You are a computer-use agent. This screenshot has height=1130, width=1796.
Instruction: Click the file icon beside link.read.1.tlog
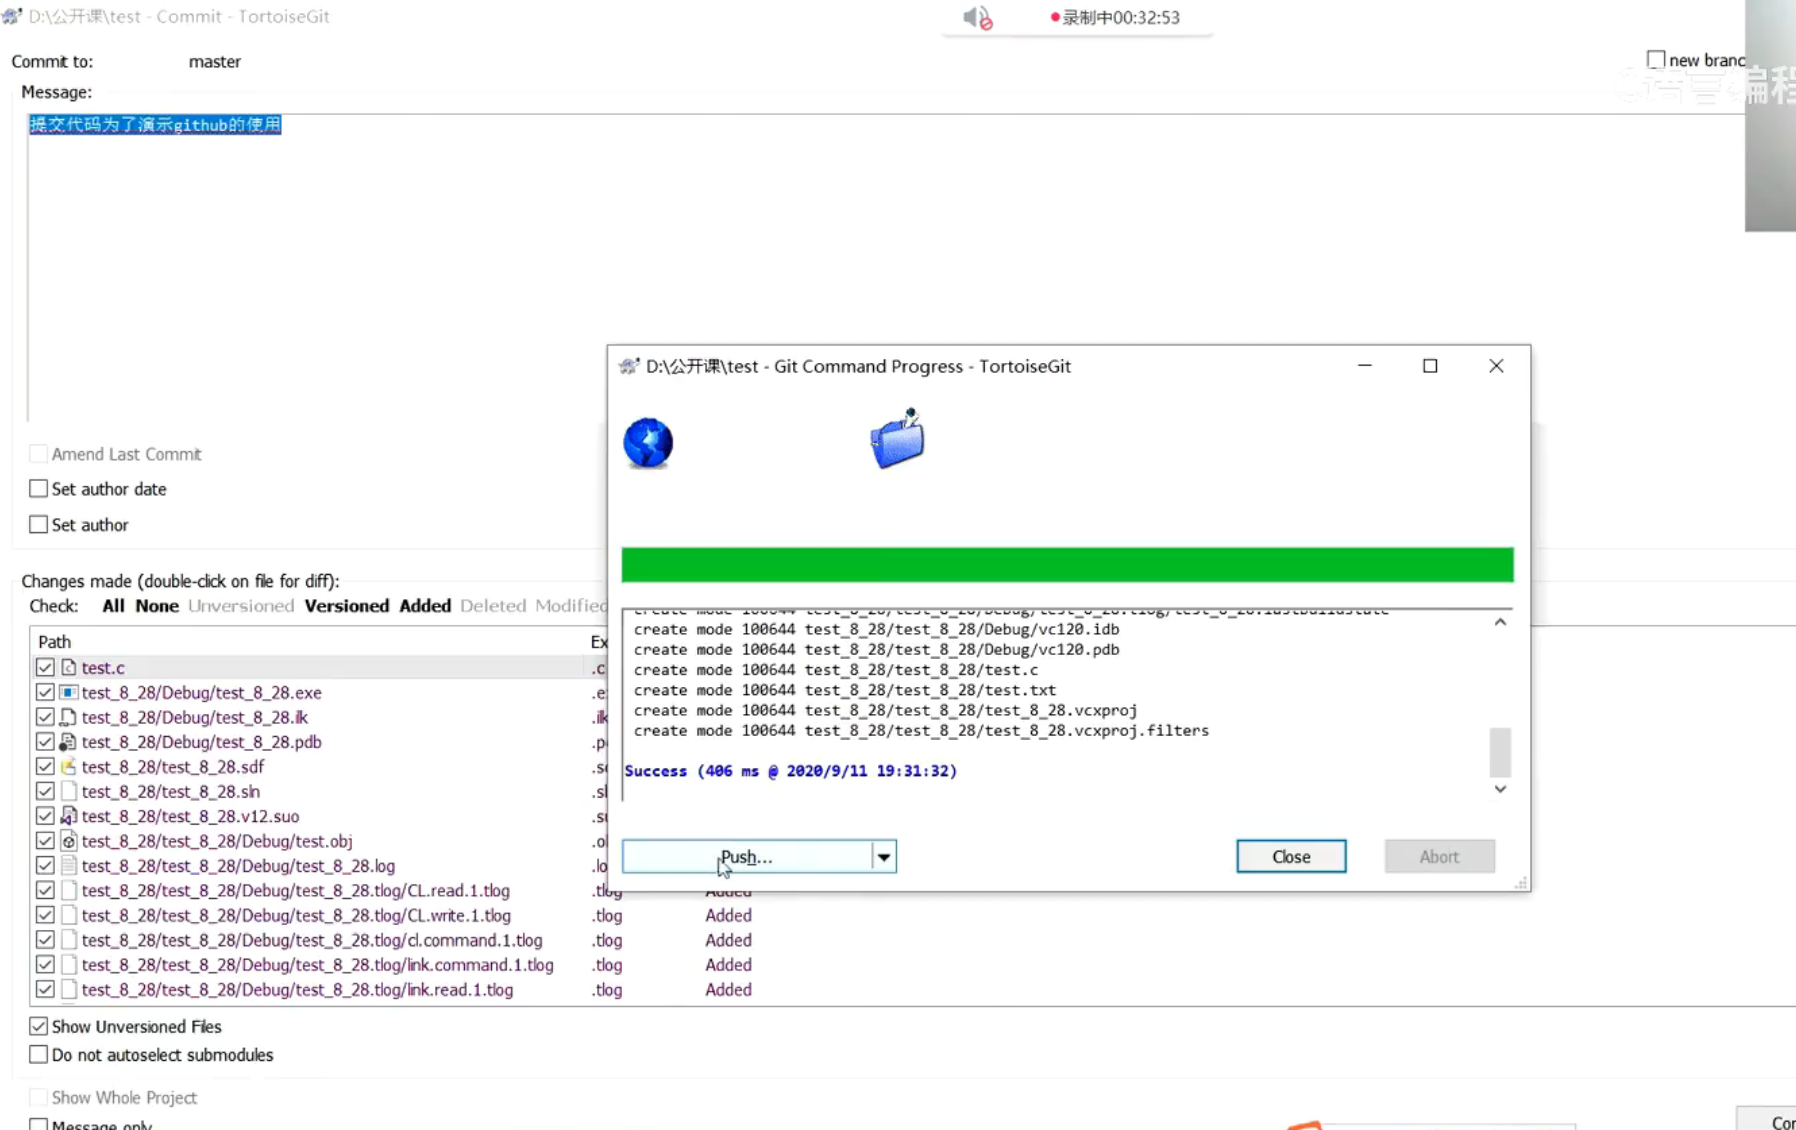tap(69, 990)
